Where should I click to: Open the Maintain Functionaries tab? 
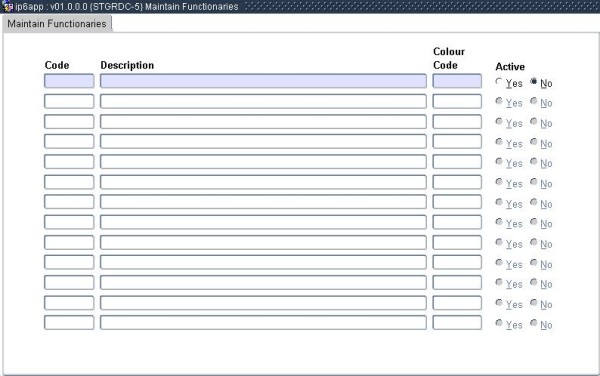(57, 24)
